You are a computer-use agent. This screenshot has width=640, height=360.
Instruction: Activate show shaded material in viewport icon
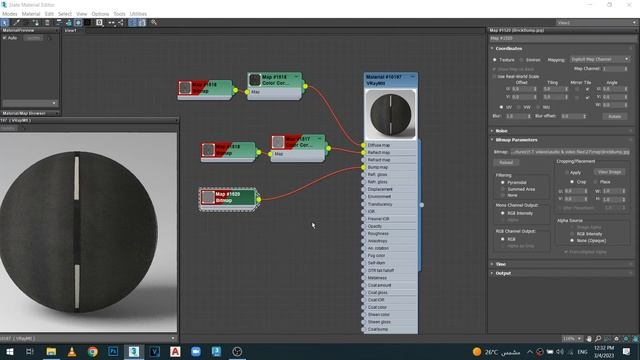(78, 23)
